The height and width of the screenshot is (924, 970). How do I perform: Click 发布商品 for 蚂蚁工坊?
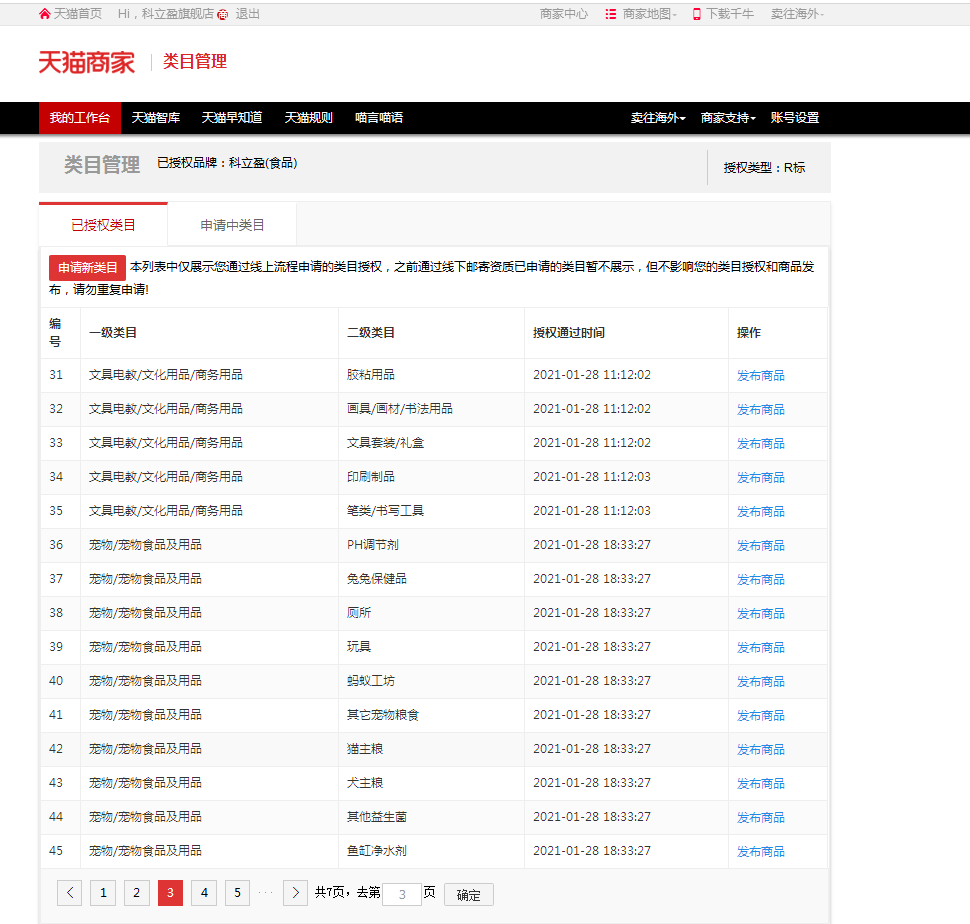(760, 682)
